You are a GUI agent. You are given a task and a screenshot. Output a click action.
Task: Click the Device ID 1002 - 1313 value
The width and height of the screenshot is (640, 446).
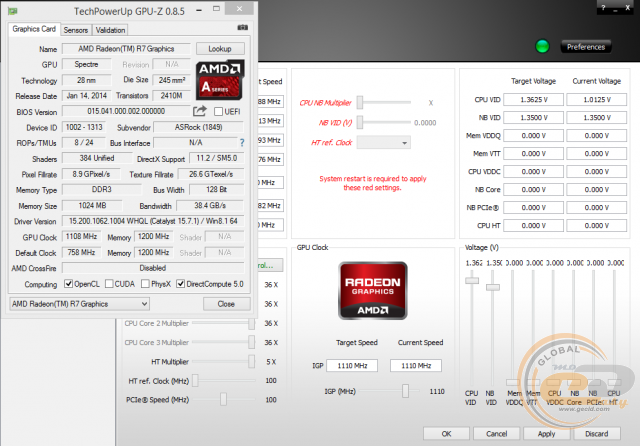(x=84, y=127)
